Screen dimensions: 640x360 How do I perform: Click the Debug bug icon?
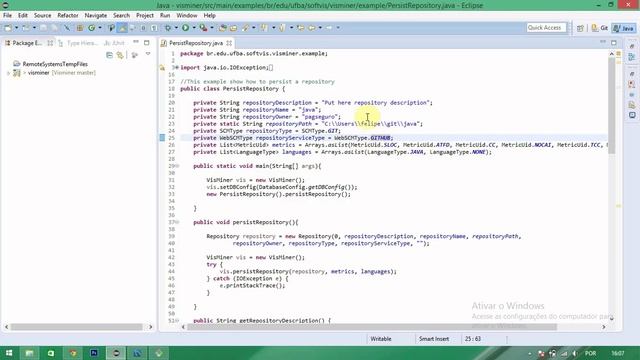[x=168, y=28]
